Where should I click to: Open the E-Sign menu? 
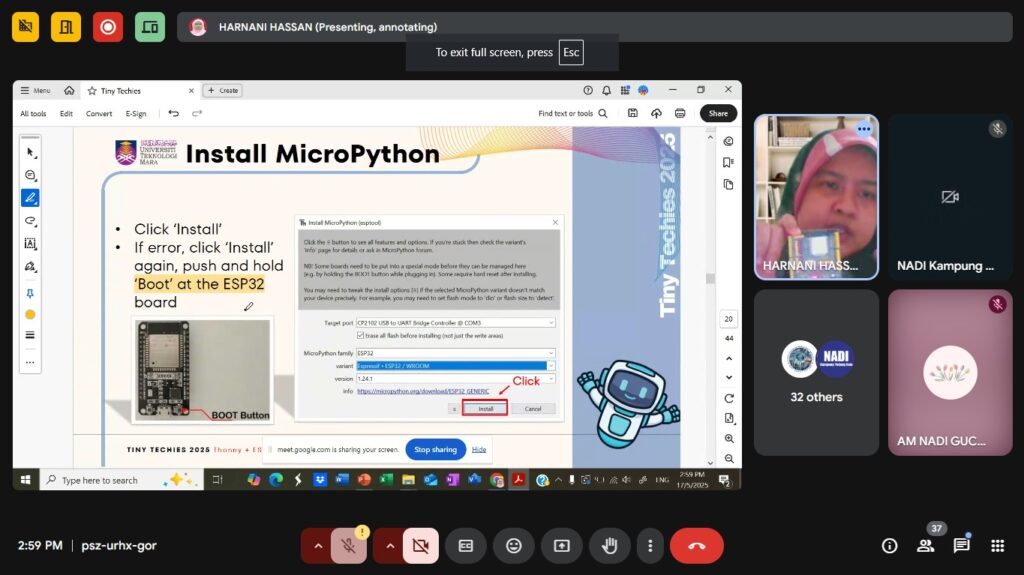[x=136, y=114]
